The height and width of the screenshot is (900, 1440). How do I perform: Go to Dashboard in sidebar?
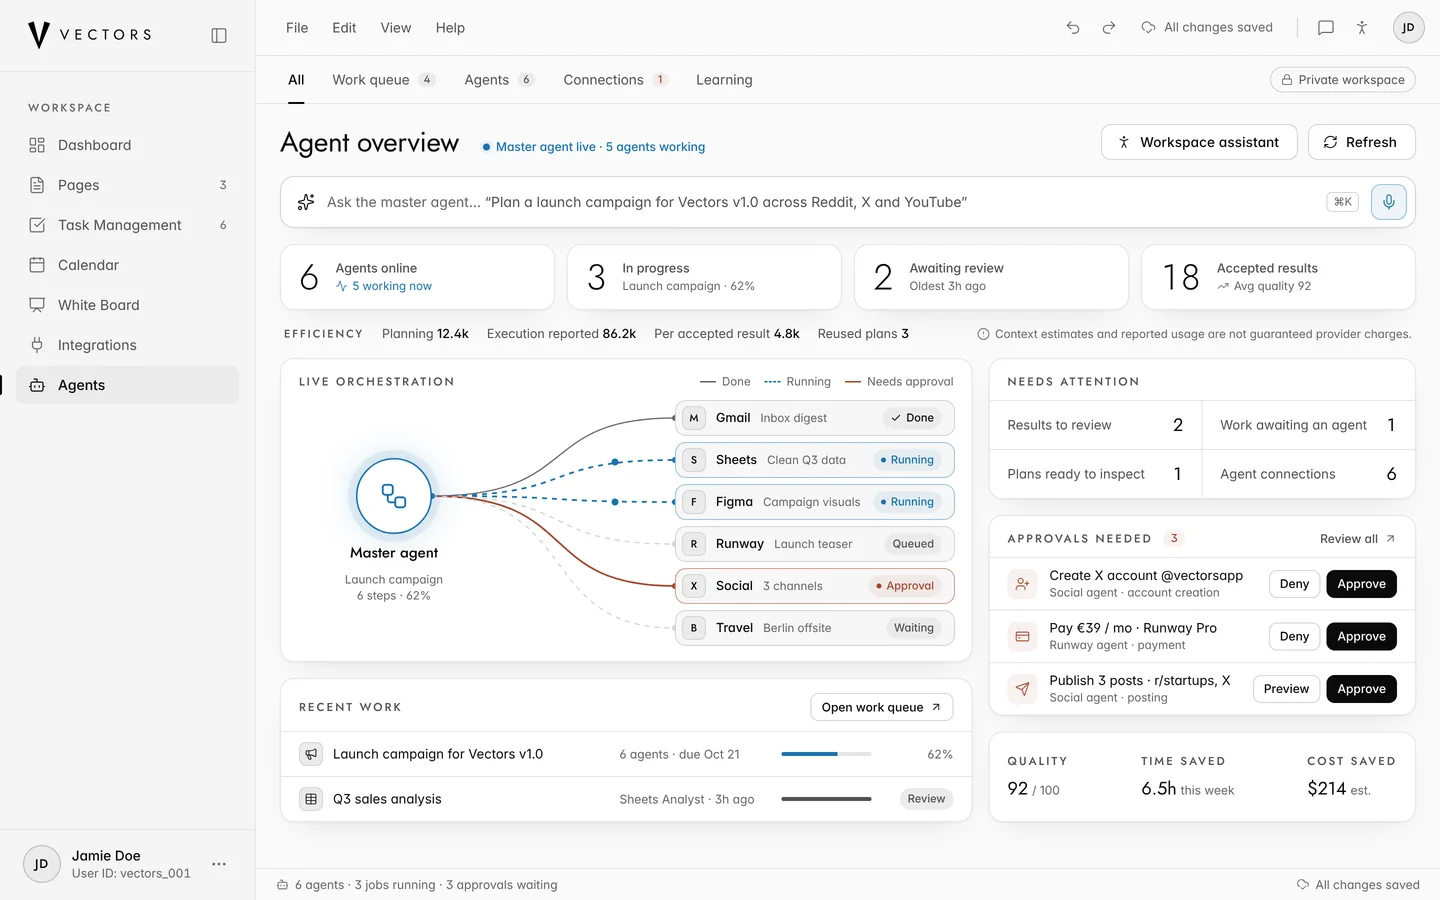(x=128, y=145)
